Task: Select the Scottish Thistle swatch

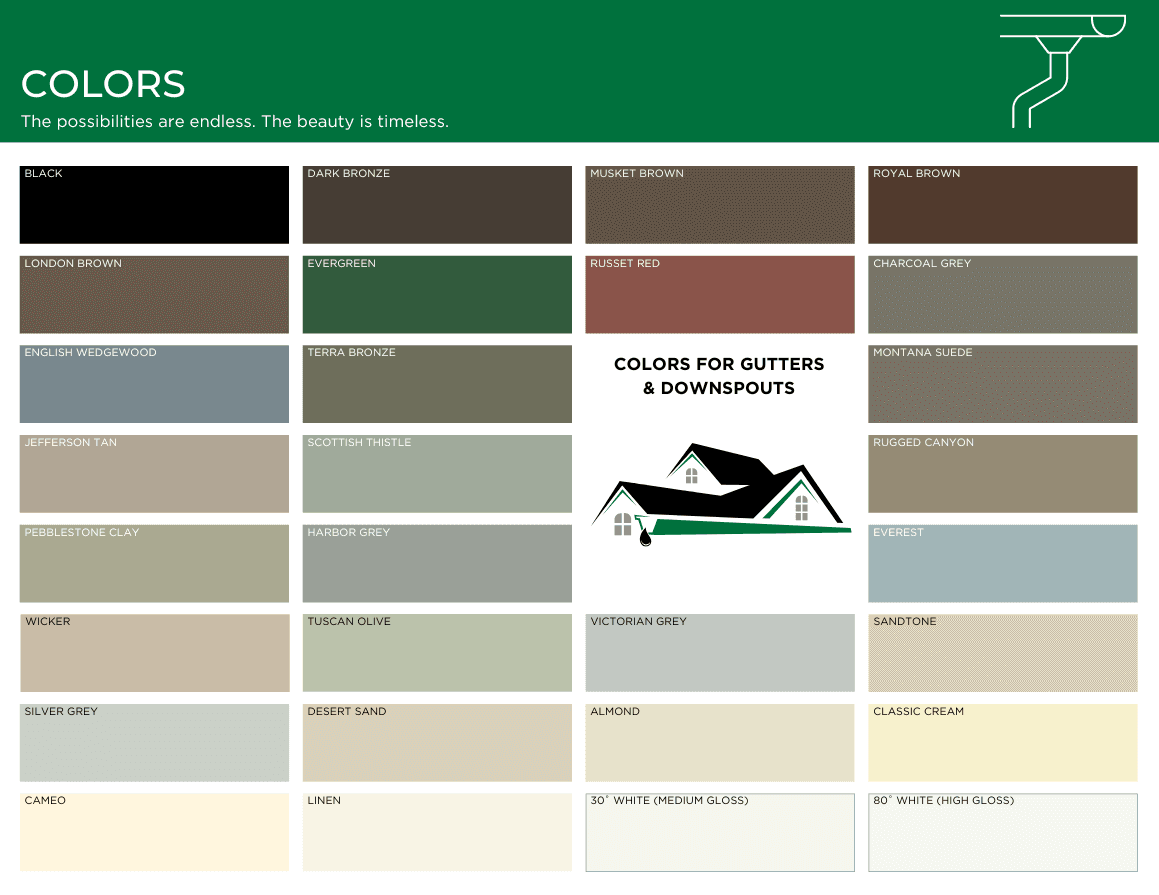Action: click(x=437, y=473)
